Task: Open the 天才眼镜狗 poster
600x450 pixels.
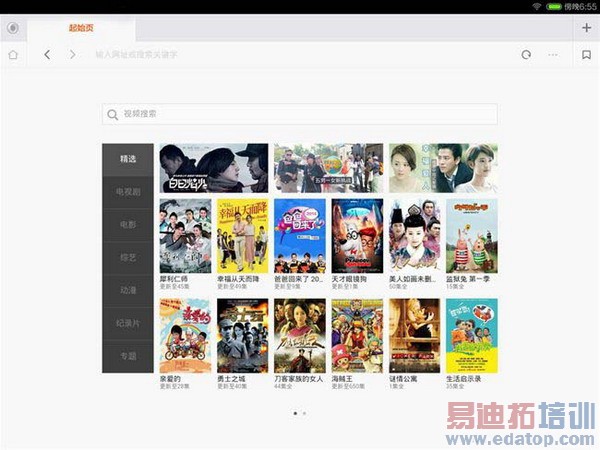Action: coord(357,236)
